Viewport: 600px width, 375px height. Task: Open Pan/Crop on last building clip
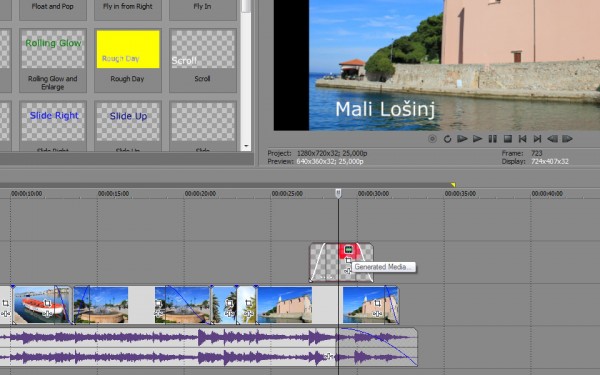tap(377, 303)
